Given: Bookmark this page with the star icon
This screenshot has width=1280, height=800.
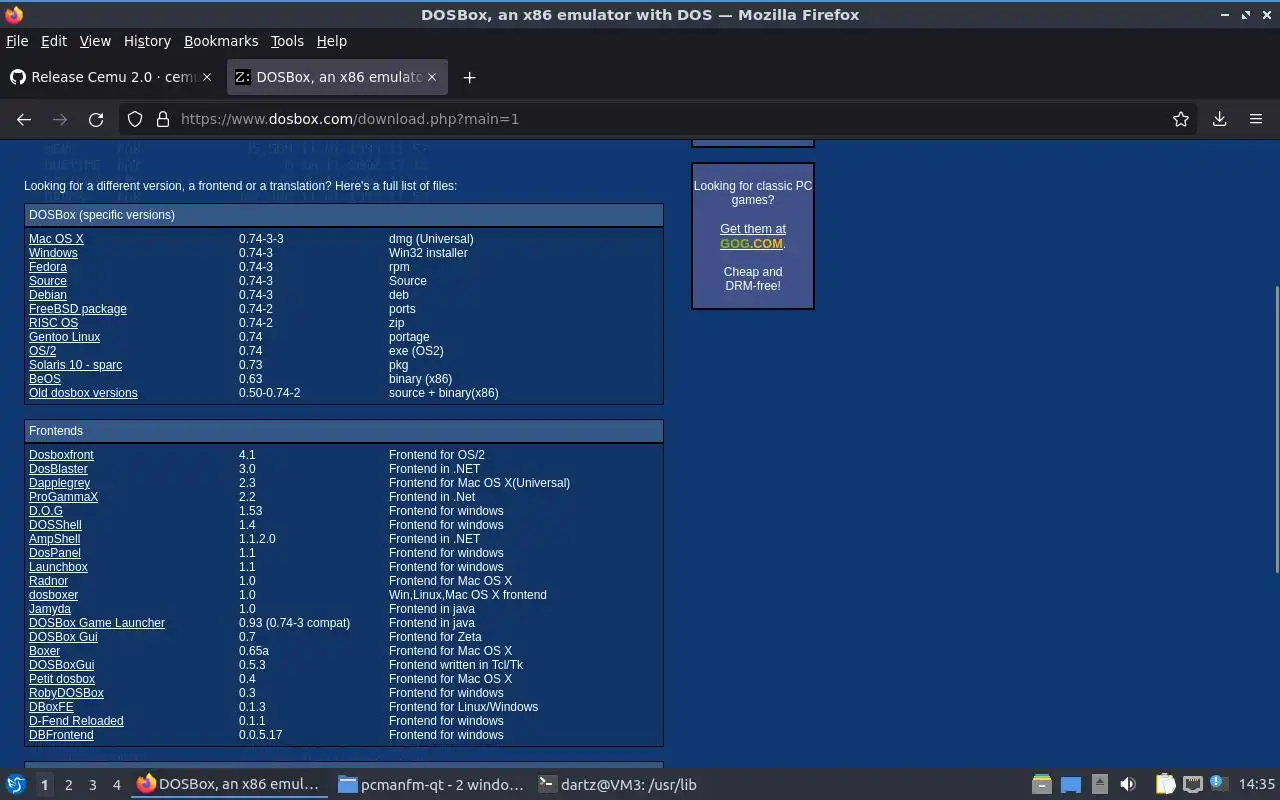Looking at the screenshot, I should pyautogui.click(x=1181, y=119).
